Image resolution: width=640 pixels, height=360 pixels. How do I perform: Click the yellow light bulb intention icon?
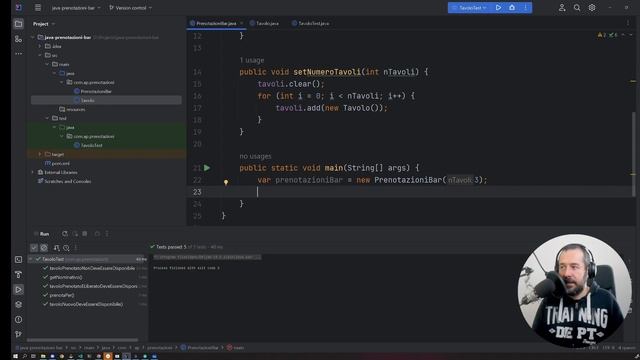tap(226, 182)
